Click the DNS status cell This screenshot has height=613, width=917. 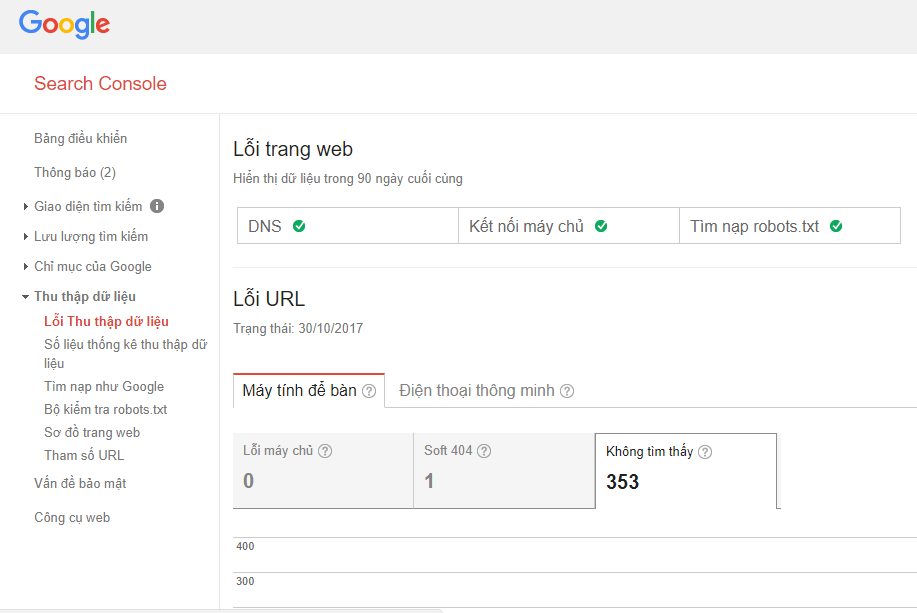click(x=348, y=226)
